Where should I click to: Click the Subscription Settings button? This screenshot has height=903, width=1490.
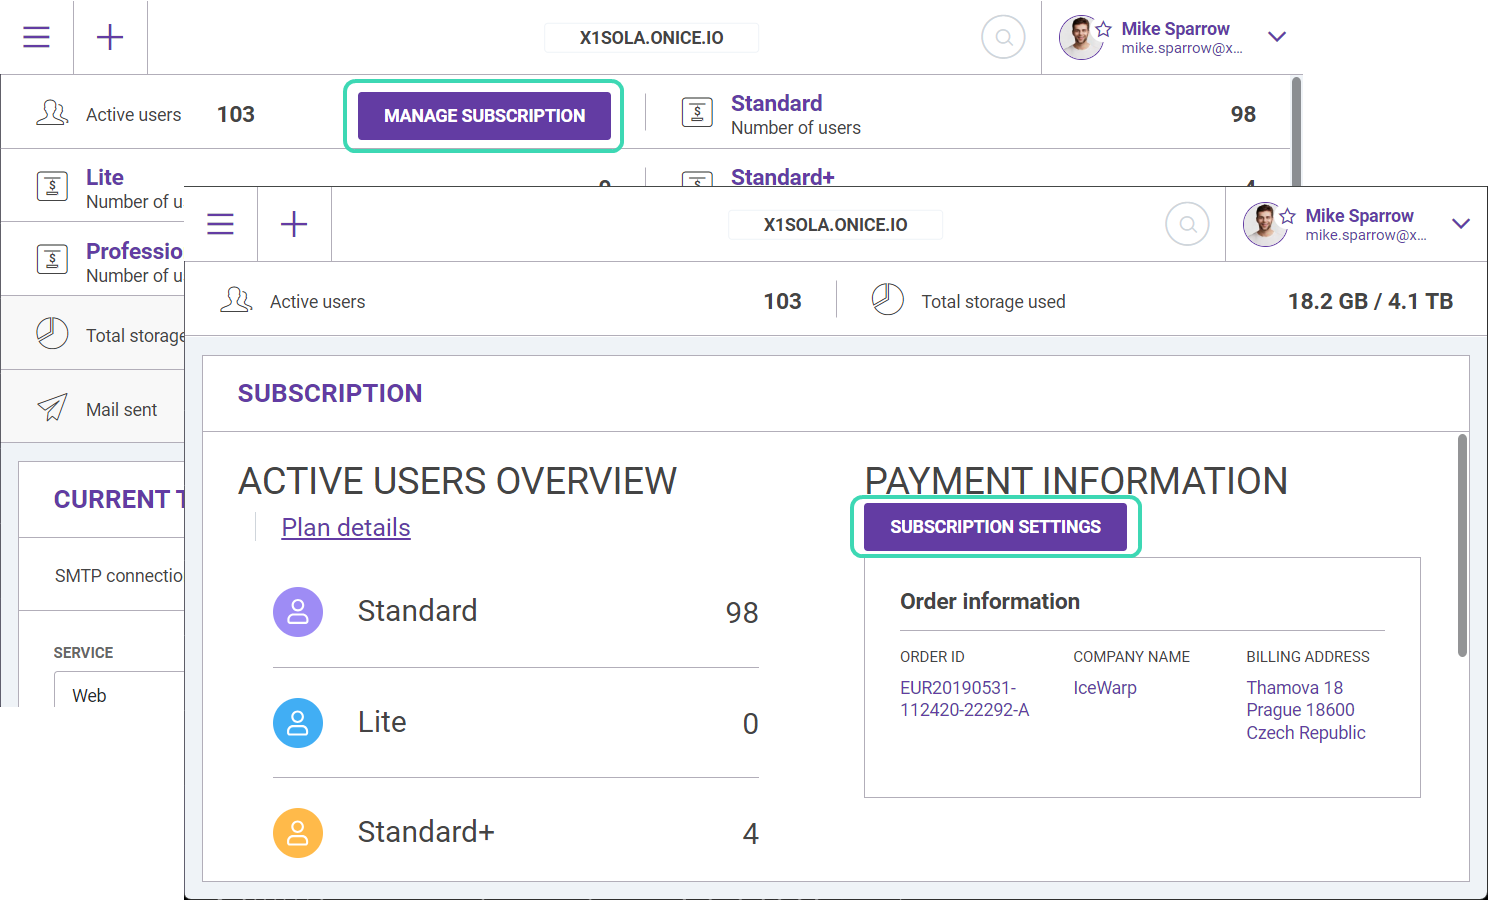click(x=996, y=527)
